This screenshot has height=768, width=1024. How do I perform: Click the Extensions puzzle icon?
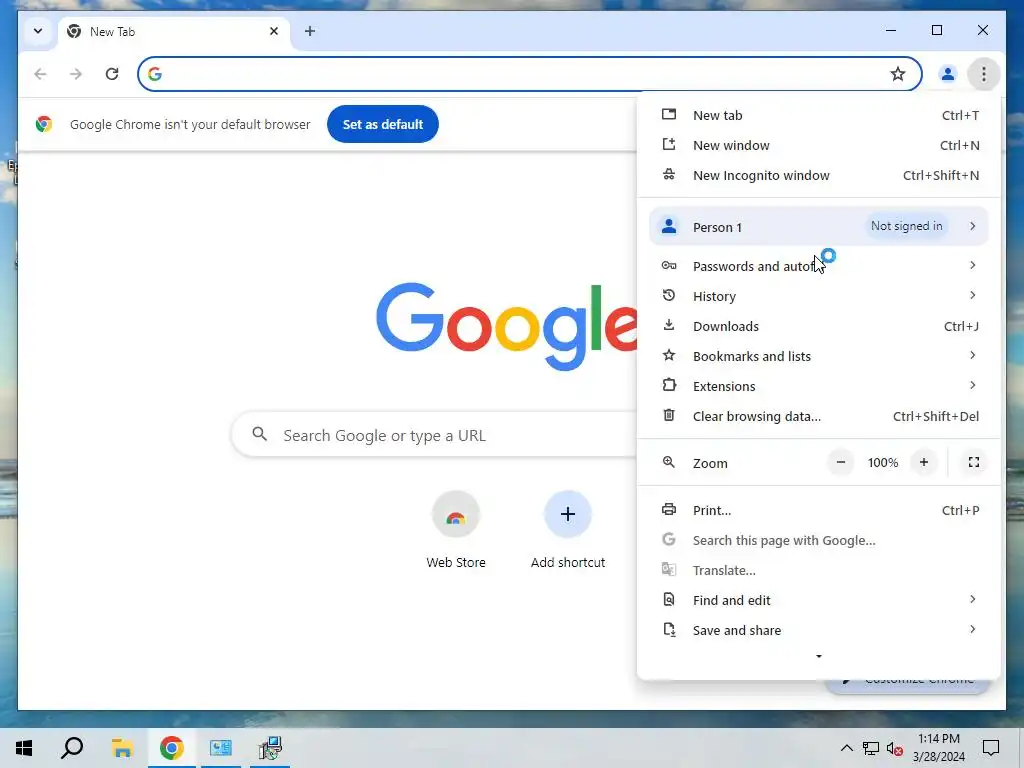click(x=669, y=385)
